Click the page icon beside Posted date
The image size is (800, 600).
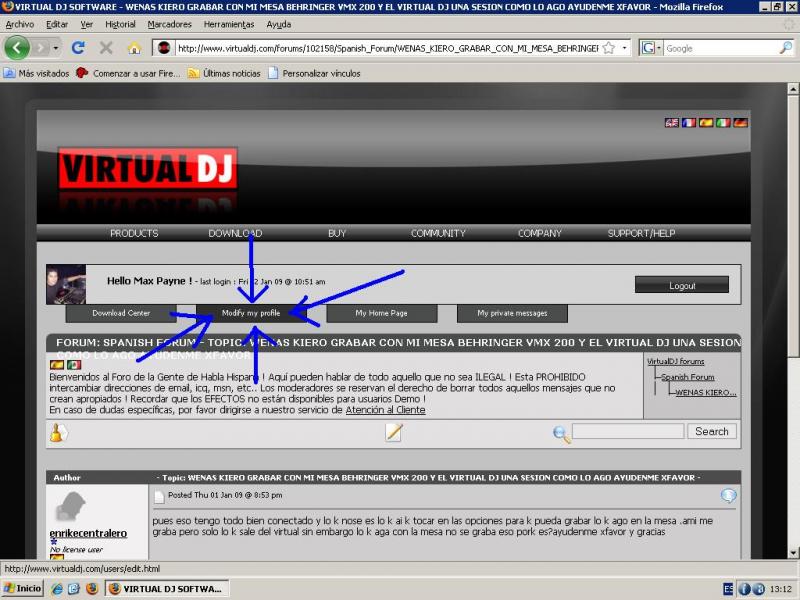(x=159, y=496)
